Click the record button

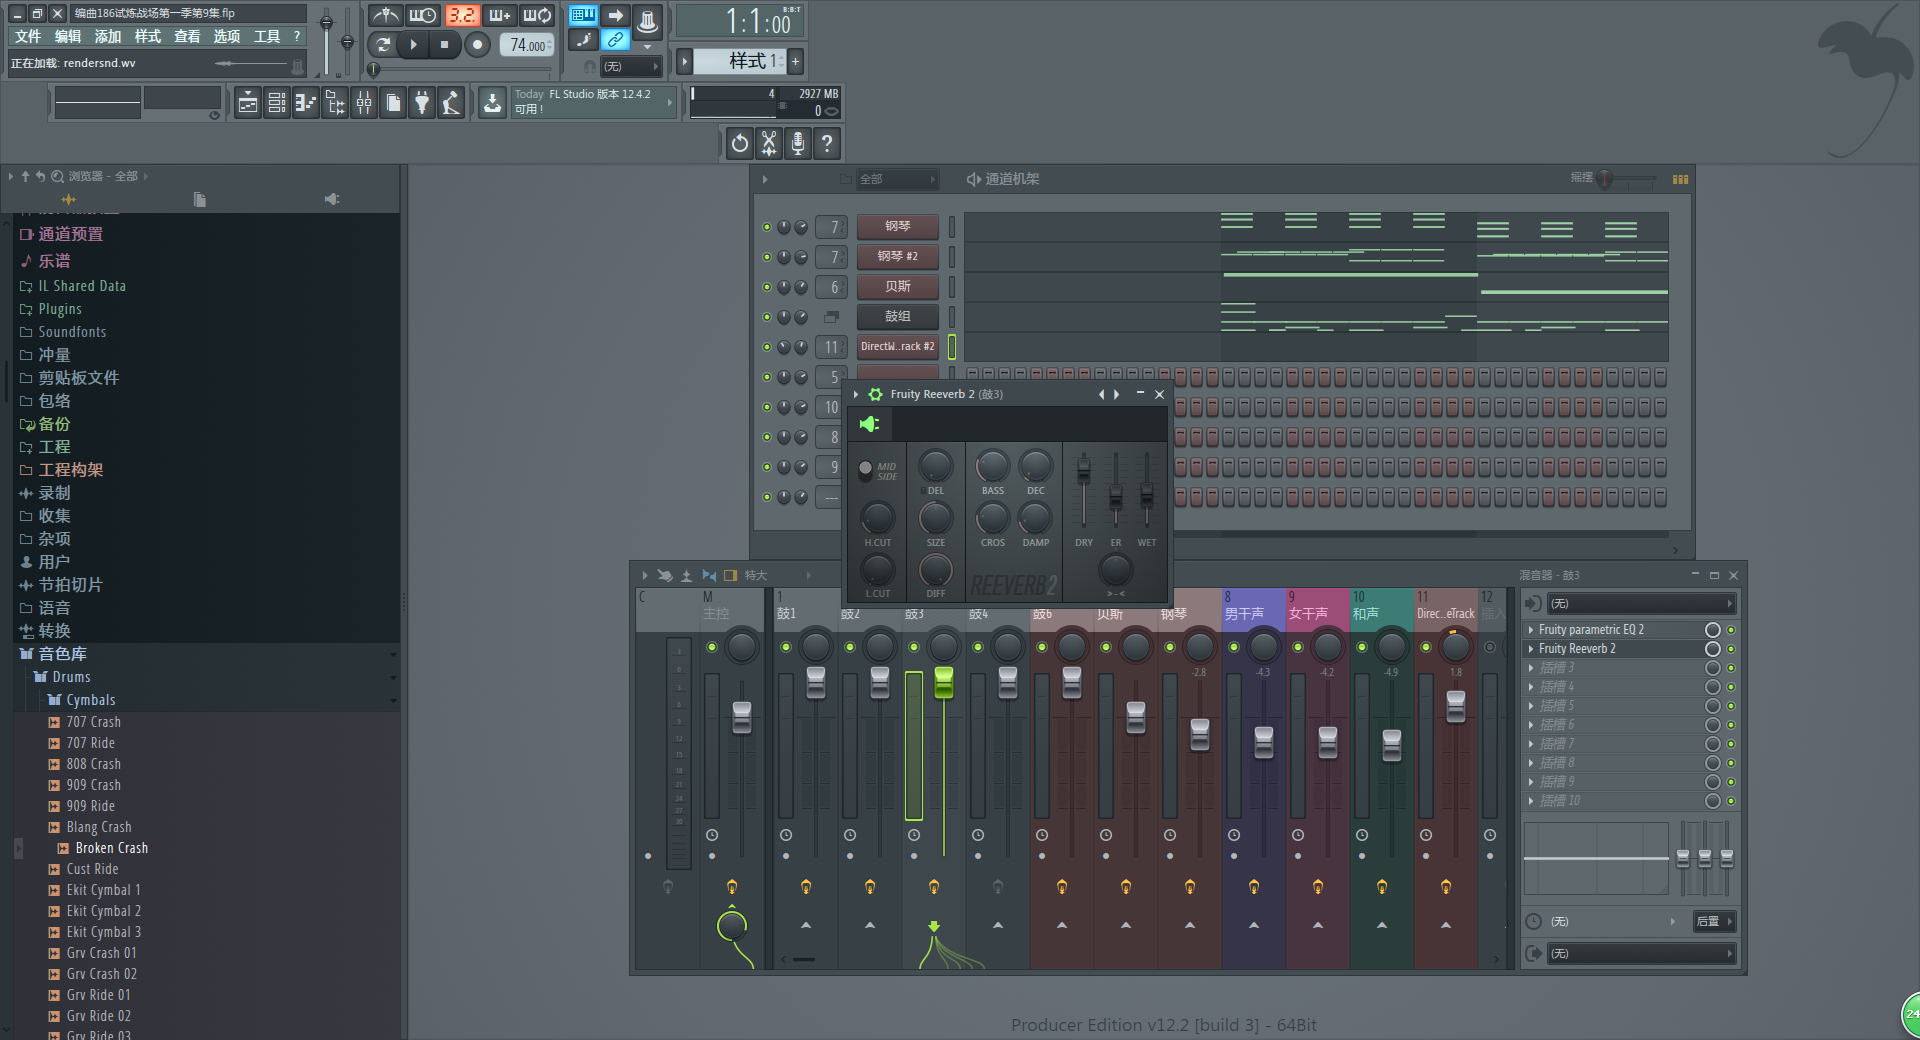pyautogui.click(x=478, y=44)
